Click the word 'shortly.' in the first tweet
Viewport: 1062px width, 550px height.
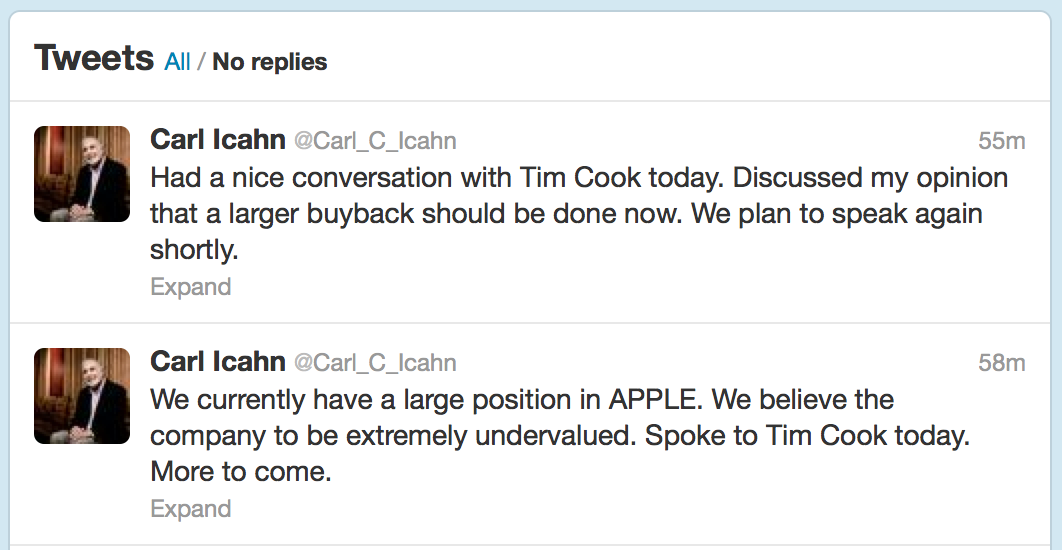tap(194, 250)
